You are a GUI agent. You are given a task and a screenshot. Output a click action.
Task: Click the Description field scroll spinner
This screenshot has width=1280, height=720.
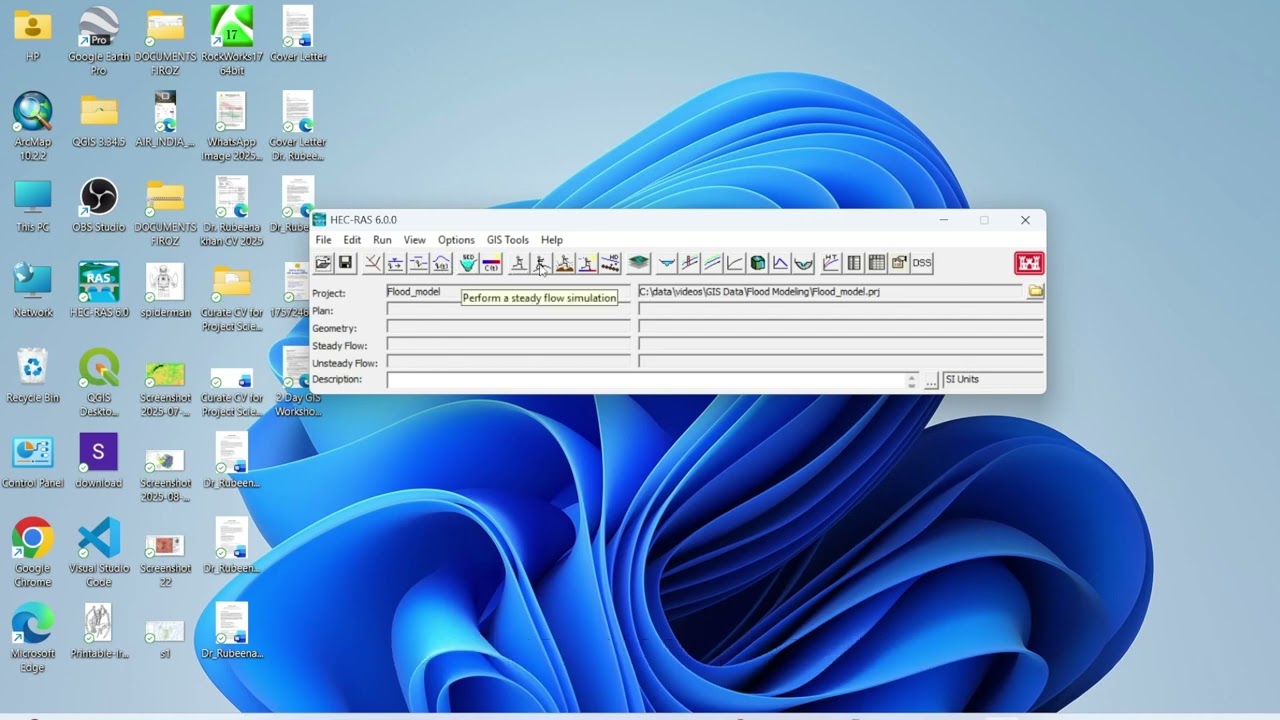point(911,380)
